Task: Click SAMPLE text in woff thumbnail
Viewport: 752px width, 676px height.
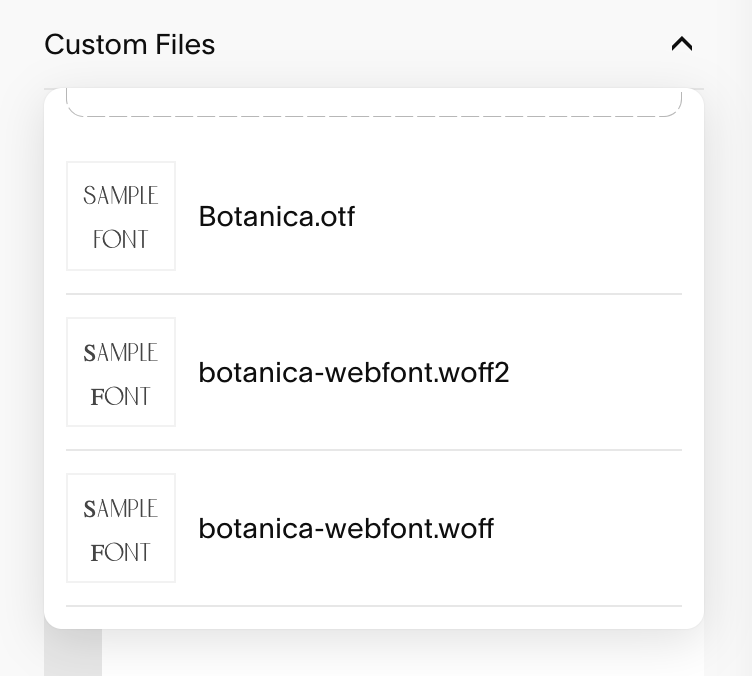Action: click(x=121, y=509)
